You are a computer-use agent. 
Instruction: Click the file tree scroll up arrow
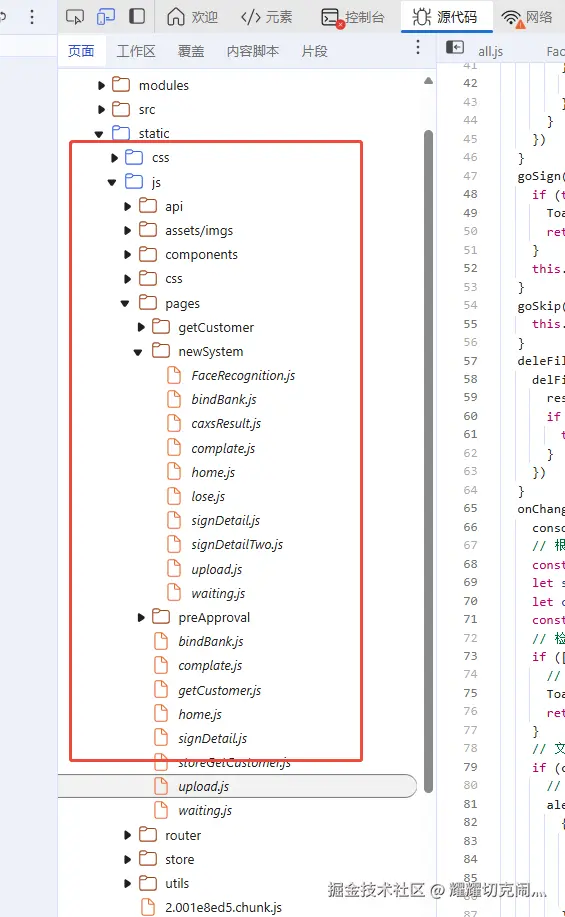[x=429, y=81]
